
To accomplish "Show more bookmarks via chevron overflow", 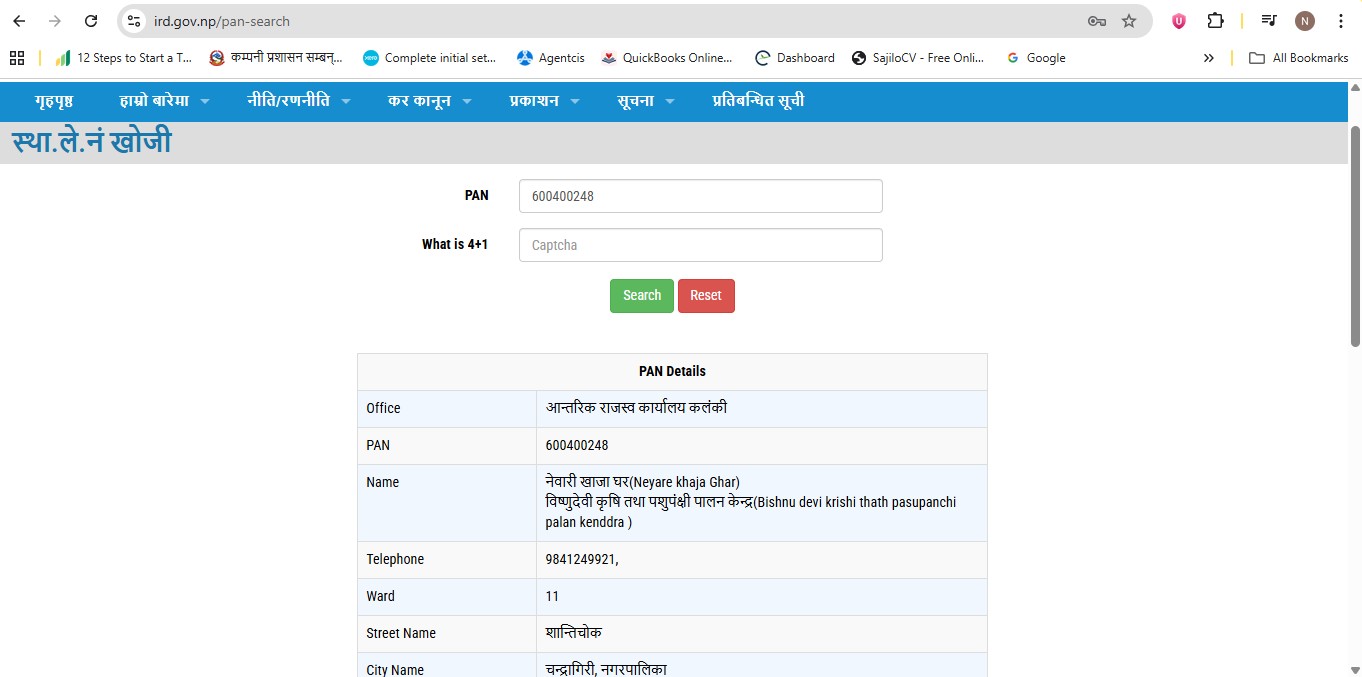I will 1208,58.
